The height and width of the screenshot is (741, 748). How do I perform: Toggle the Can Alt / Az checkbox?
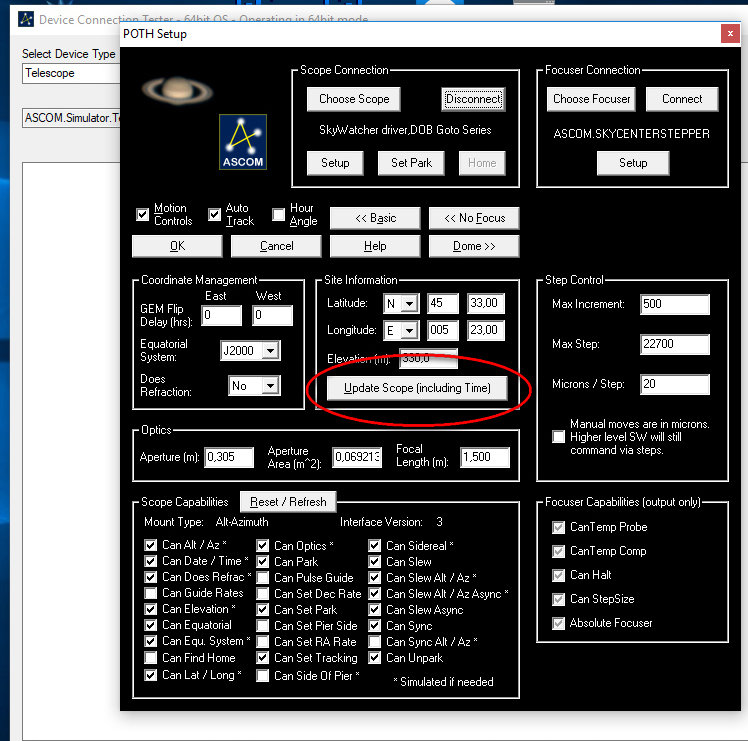[x=151, y=545]
